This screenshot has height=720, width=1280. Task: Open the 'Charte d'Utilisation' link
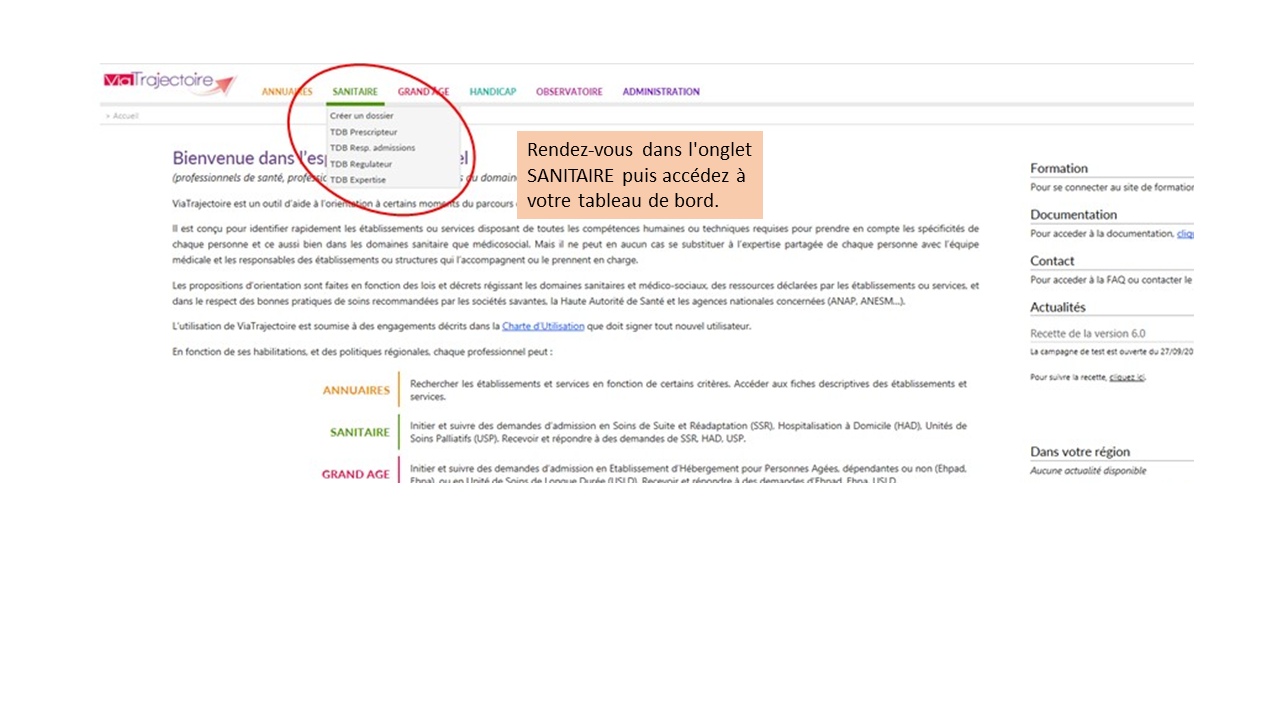tap(543, 326)
